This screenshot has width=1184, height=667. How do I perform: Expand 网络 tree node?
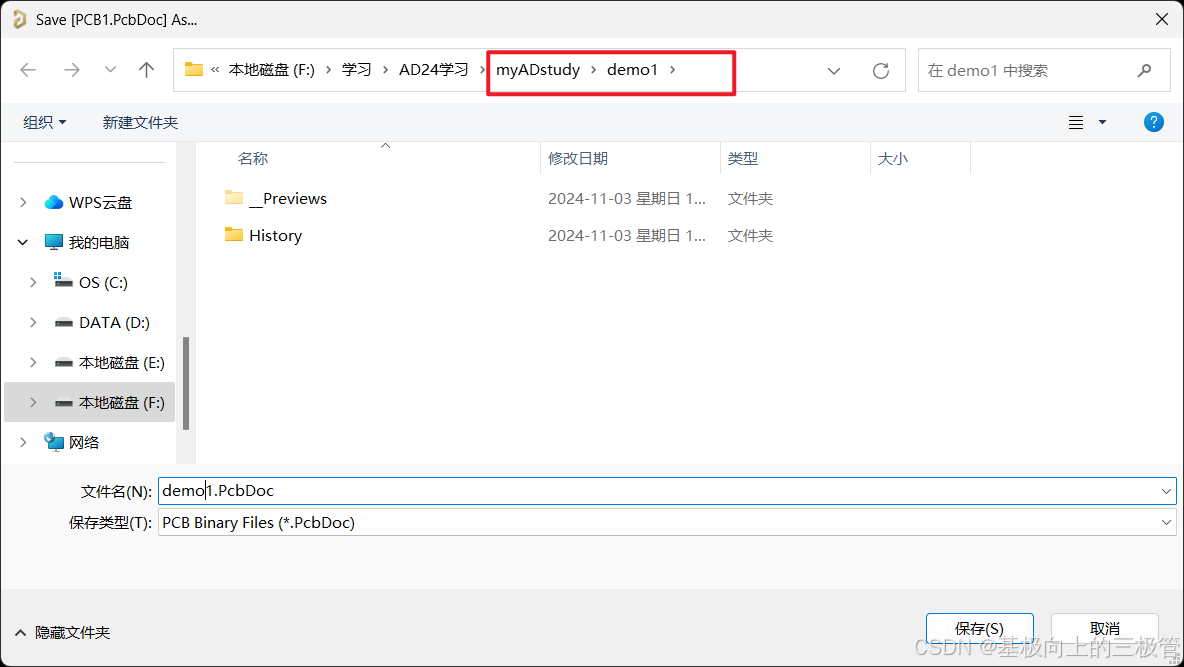point(23,443)
